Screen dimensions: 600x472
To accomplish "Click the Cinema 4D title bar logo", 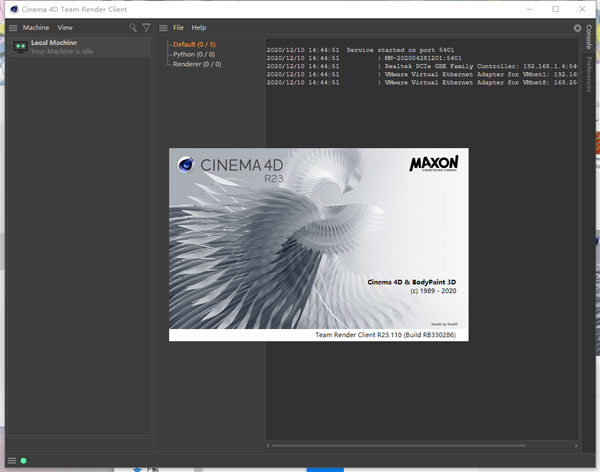I will click(x=12, y=8).
